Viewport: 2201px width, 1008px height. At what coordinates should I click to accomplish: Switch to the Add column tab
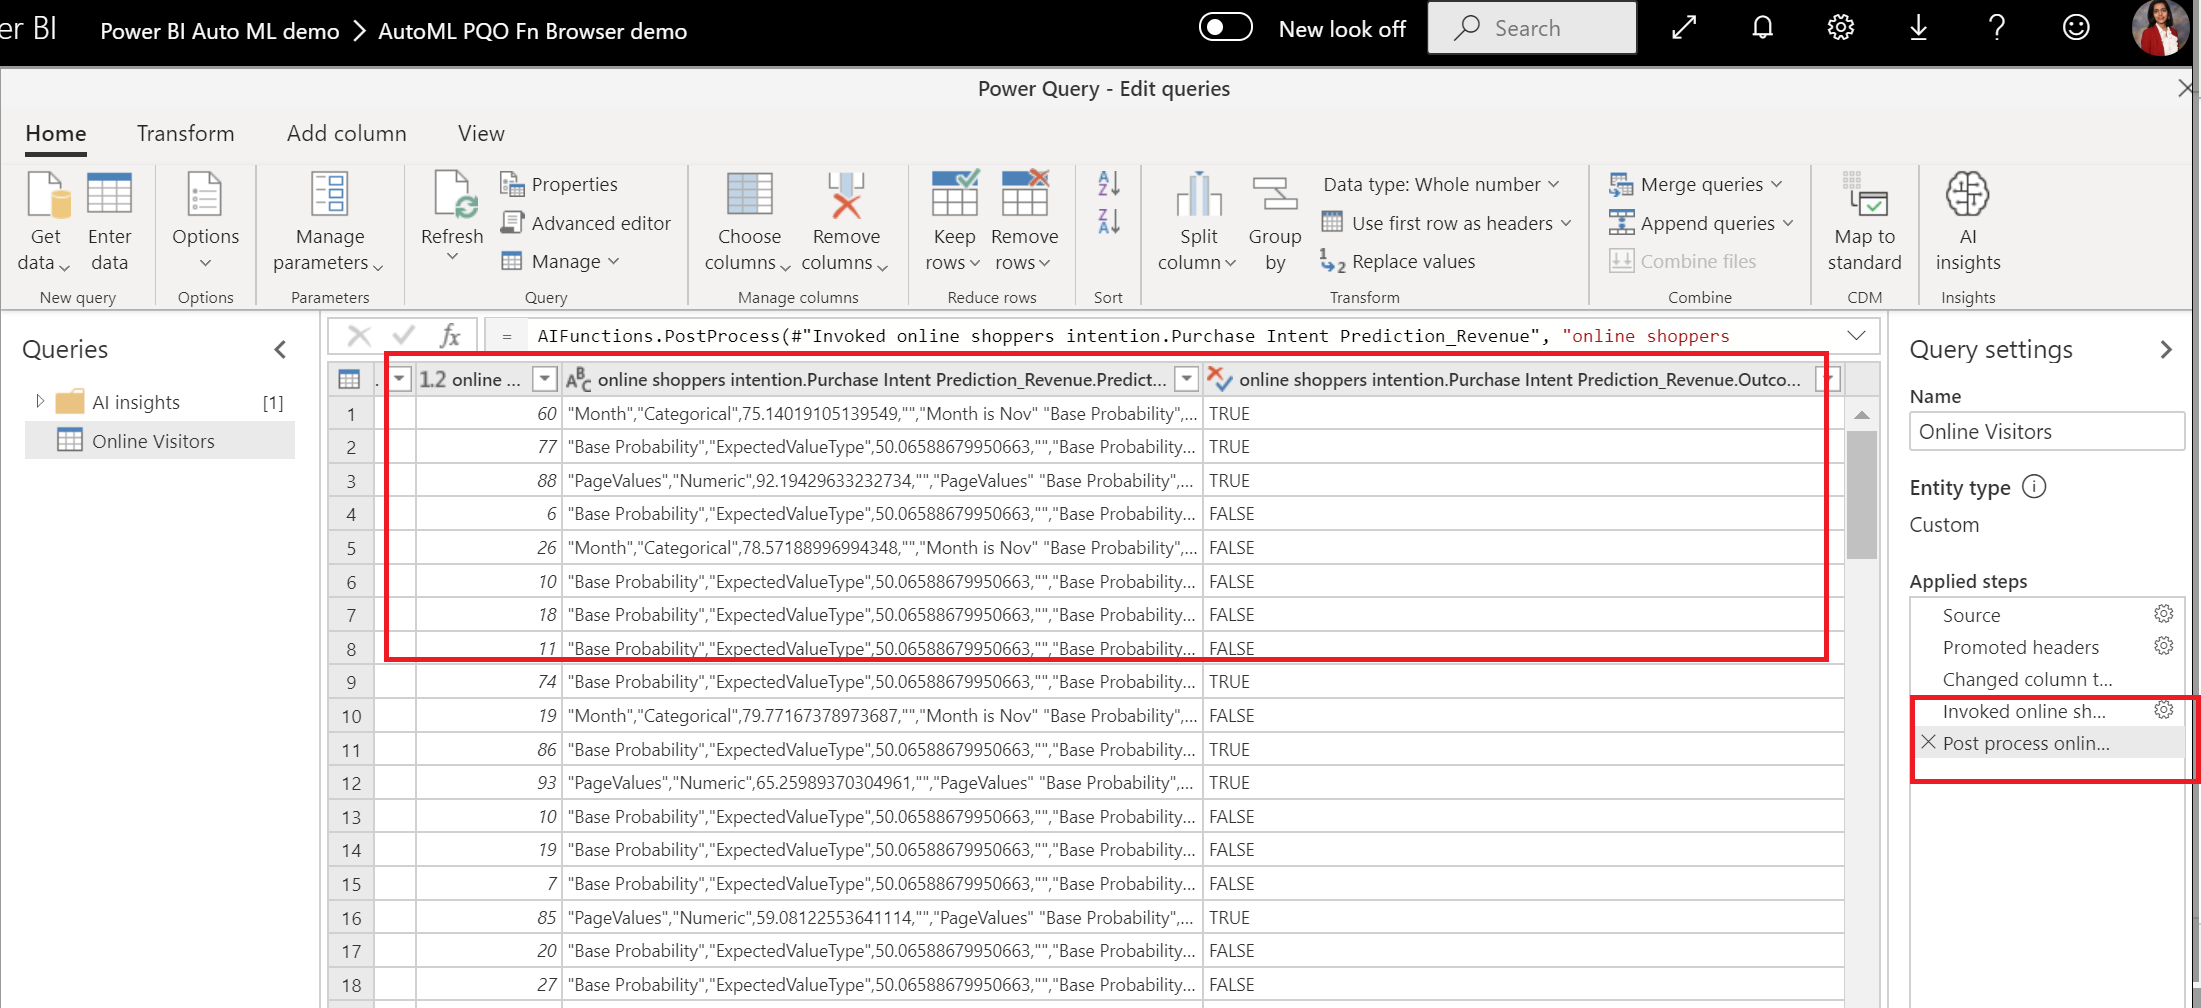click(x=346, y=133)
